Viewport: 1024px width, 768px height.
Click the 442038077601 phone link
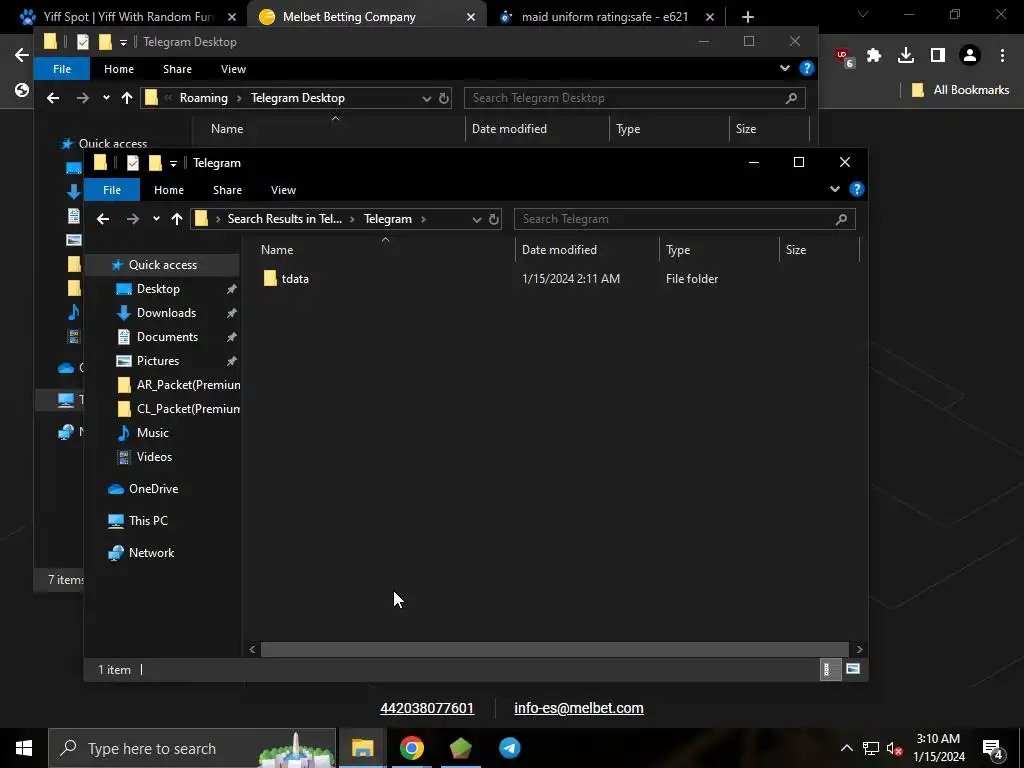(427, 709)
